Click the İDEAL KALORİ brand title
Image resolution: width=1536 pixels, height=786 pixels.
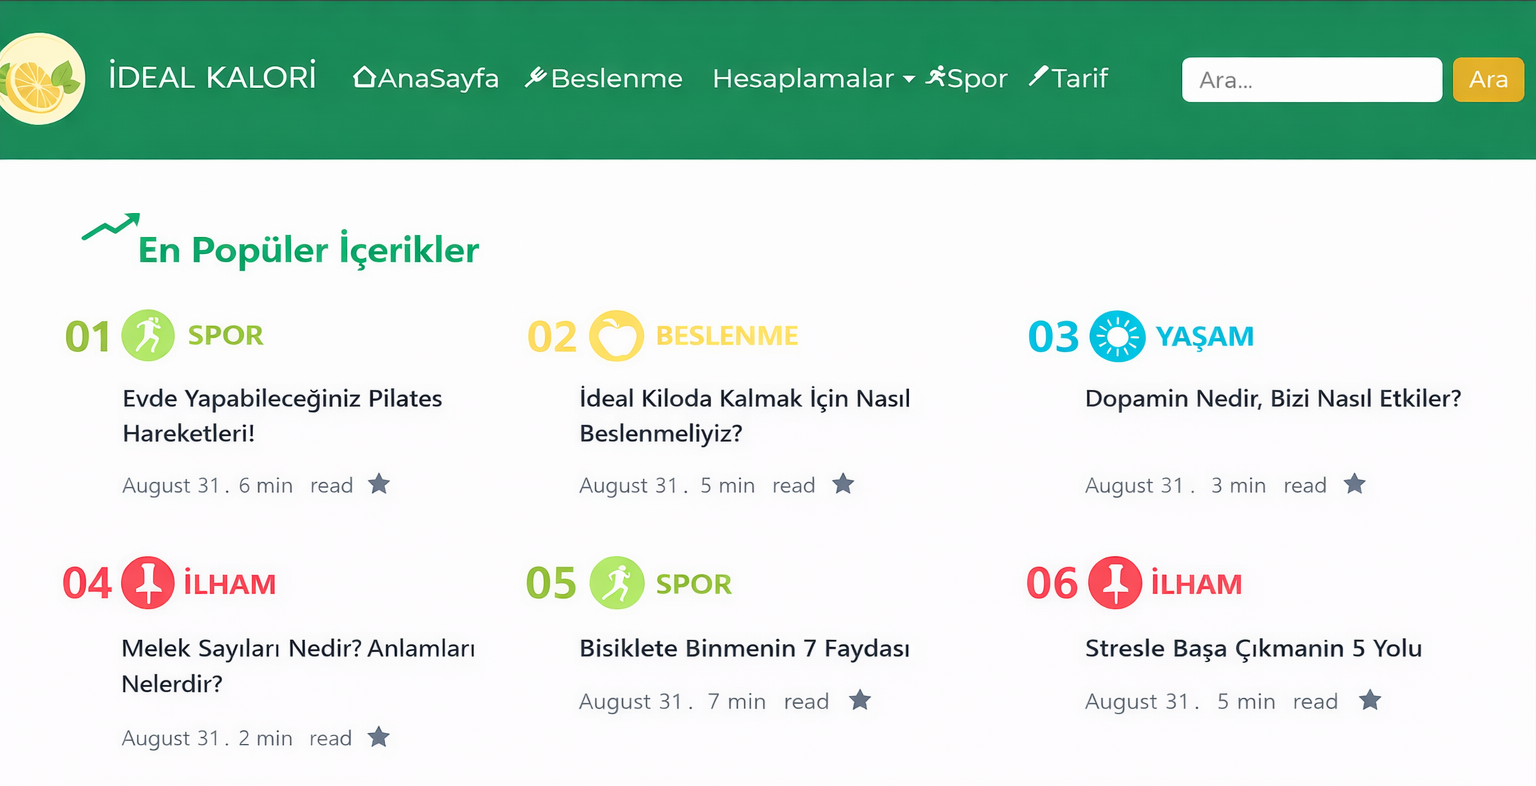pyautogui.click(x=212, y=78)
